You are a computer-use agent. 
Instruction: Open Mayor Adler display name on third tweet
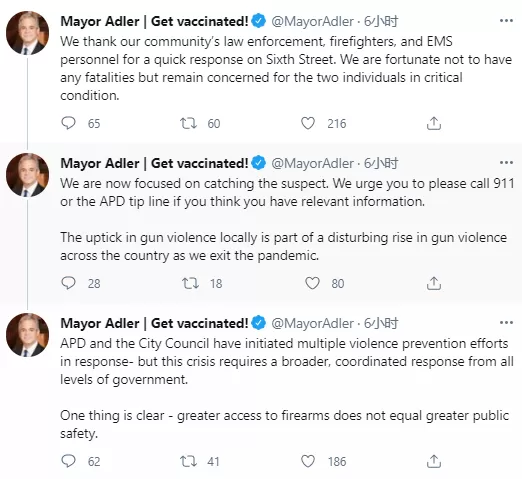tap(154, 323)
